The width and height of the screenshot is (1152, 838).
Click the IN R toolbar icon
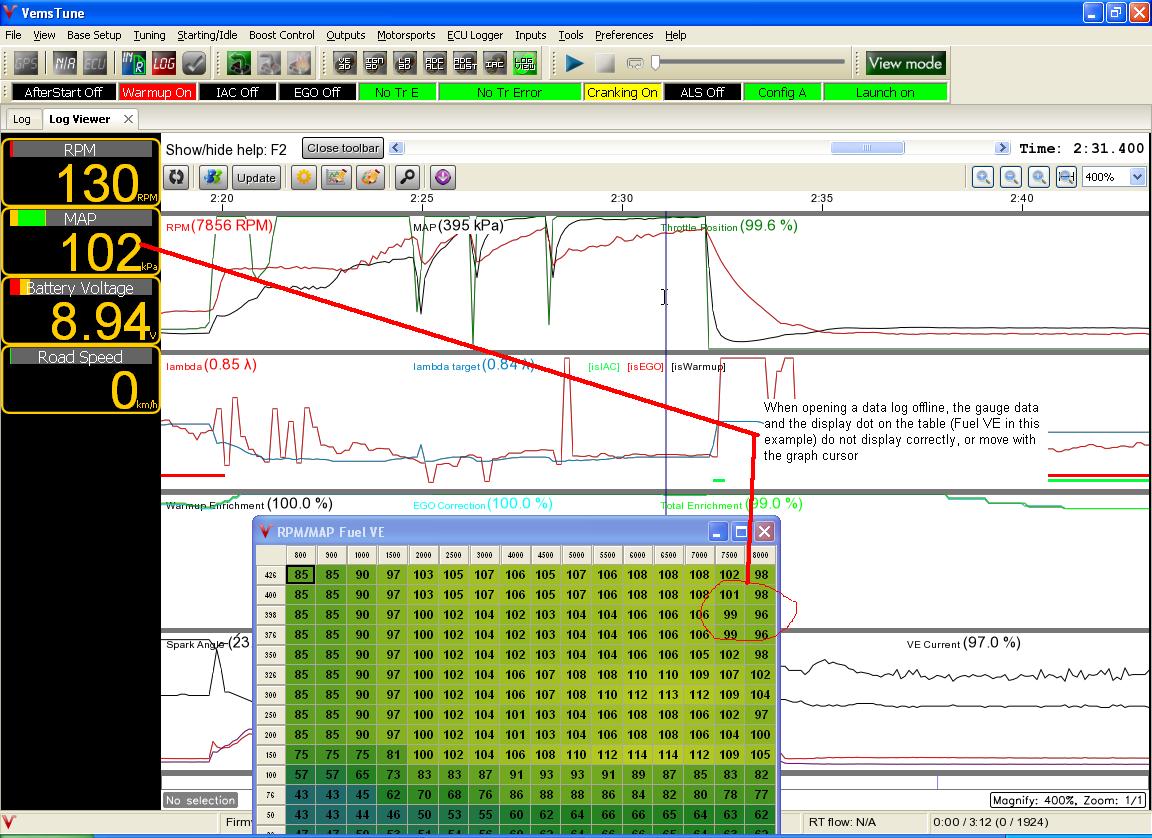click(133, 63)
